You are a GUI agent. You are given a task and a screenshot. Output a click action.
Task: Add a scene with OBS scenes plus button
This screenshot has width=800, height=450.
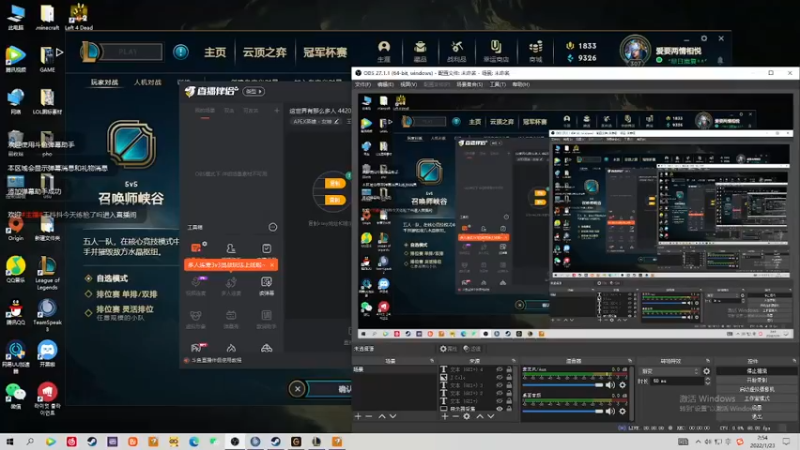coord(358,416)
